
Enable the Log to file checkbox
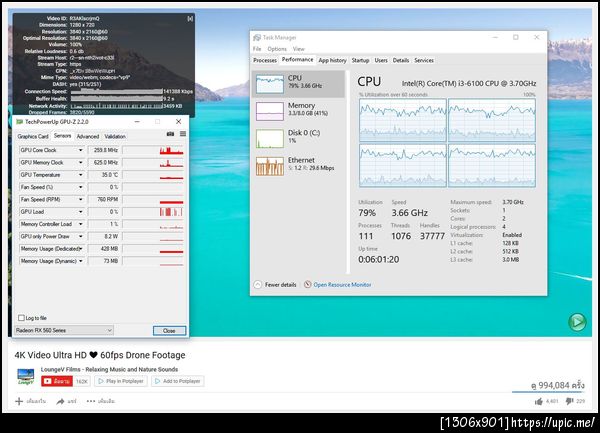click(x=21, y=318)
